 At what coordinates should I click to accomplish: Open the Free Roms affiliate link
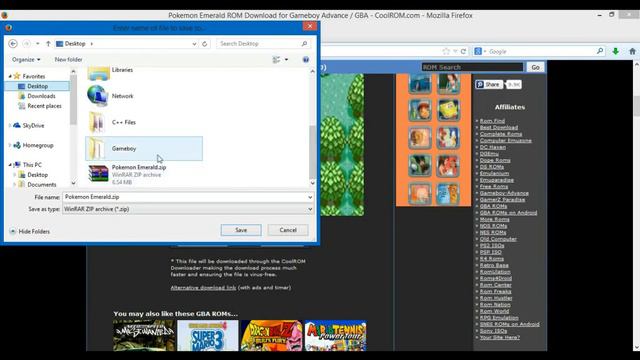(493, 186)
